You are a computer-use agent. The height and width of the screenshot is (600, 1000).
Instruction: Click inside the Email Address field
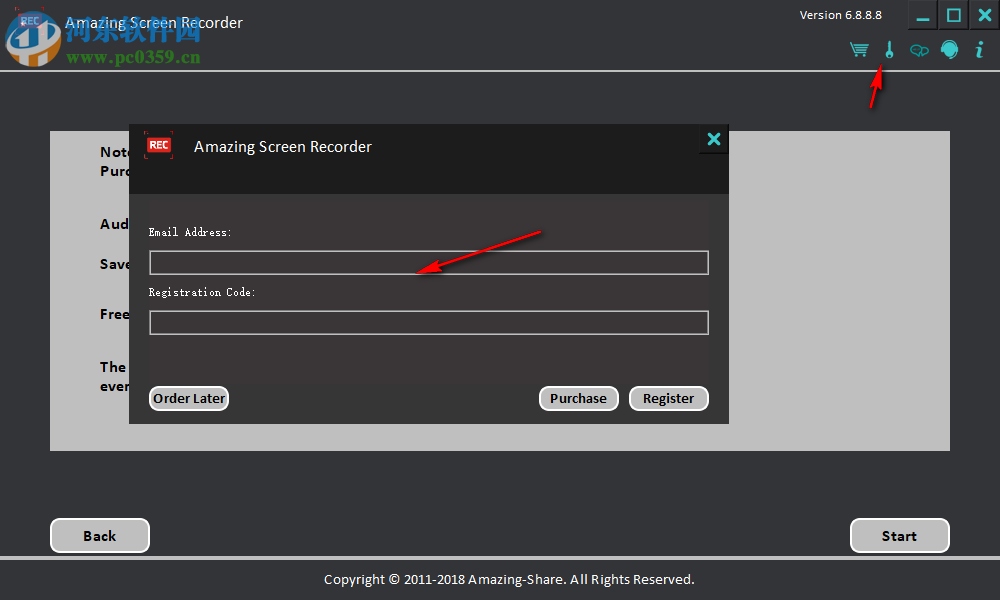(x=428, y=262)
